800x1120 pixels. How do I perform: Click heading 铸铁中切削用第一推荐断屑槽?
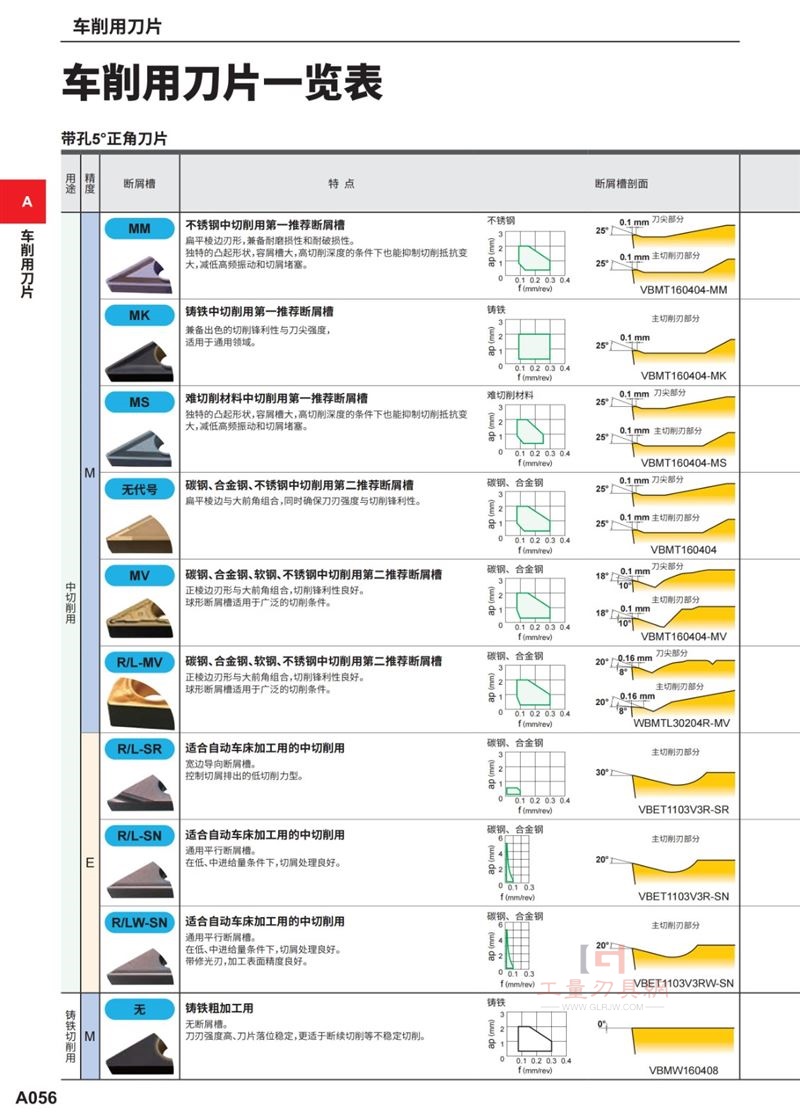pyautogui.click(x=259, y=311)
